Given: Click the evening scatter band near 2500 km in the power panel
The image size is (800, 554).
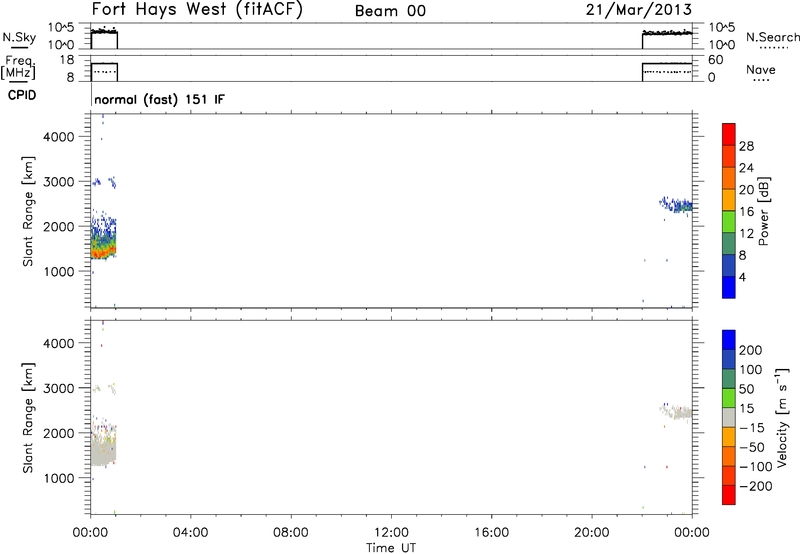Looking at the screenshot, I should [677, 205].
